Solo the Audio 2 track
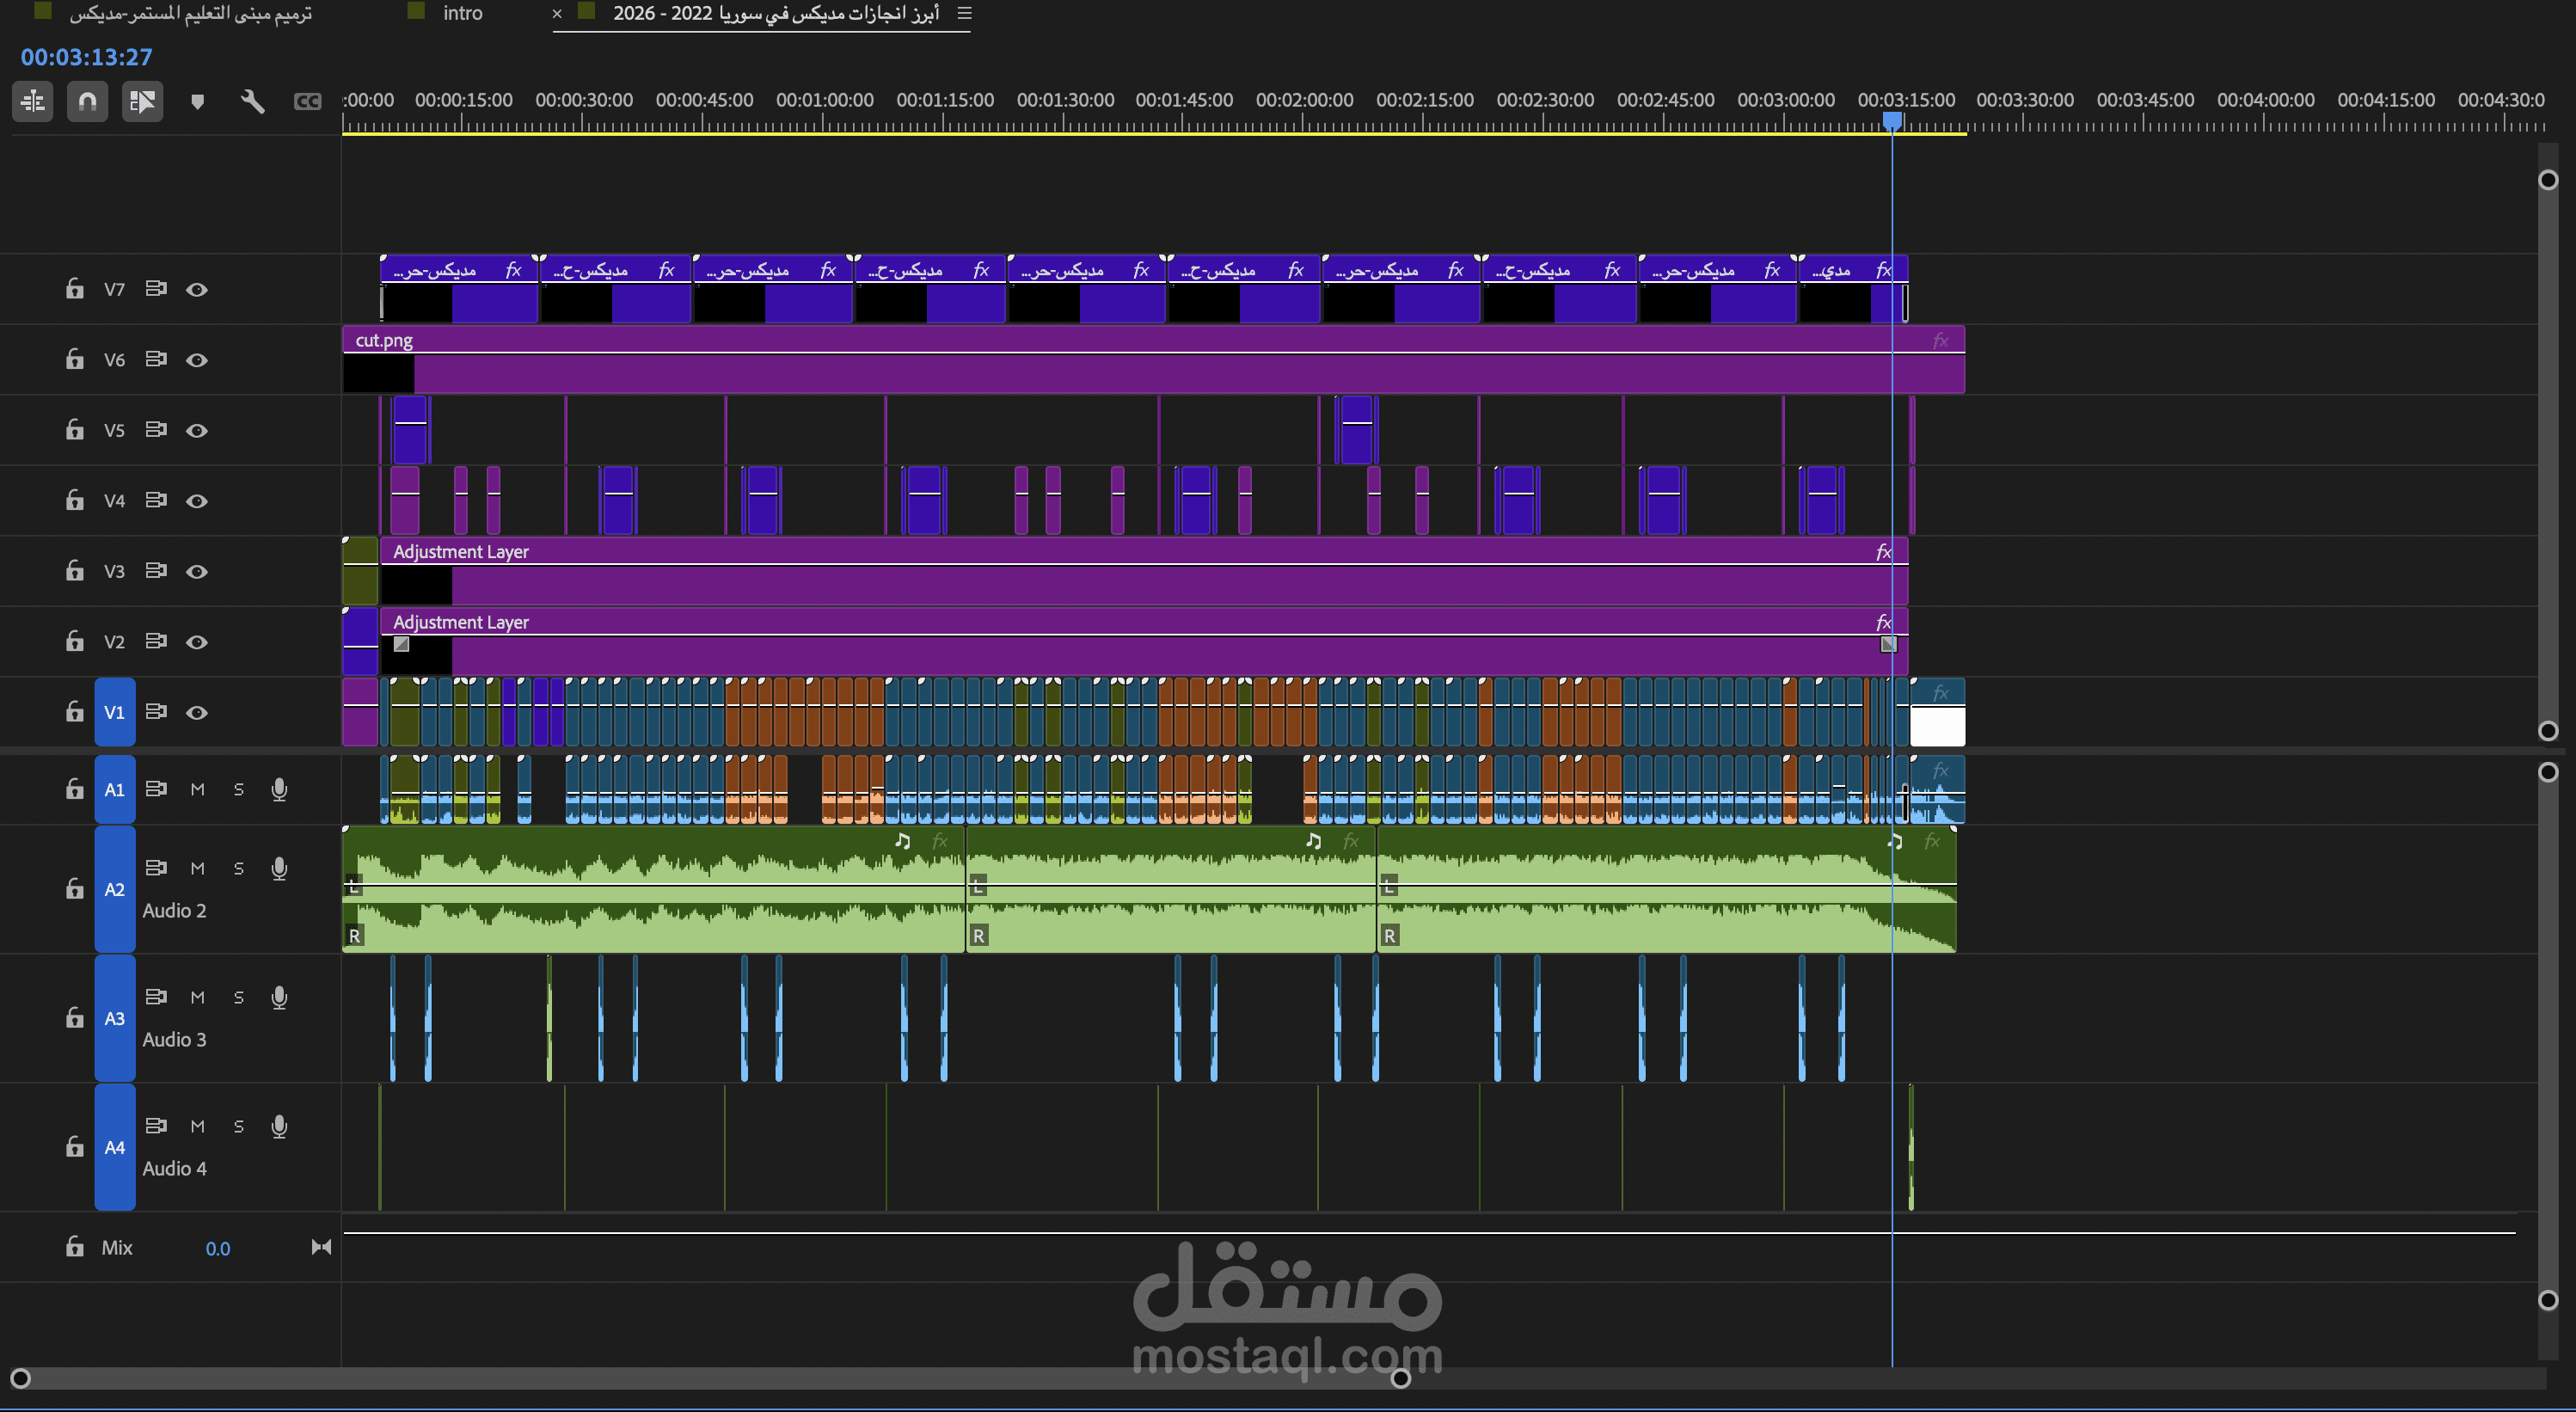The image size is (2576, 1412). click(x=239, y=868)
